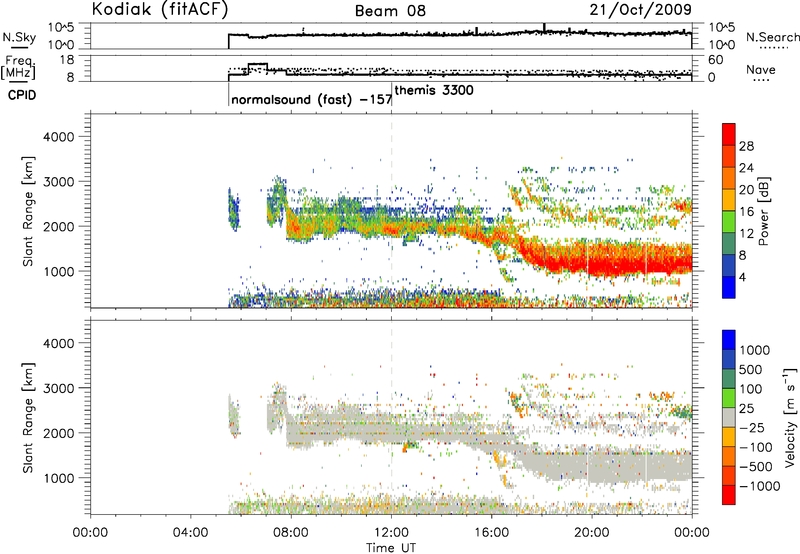800x554 pixels.
Task: Click the '-1000' tick on the velocity colorbar
Action: [x=759, y=486]
